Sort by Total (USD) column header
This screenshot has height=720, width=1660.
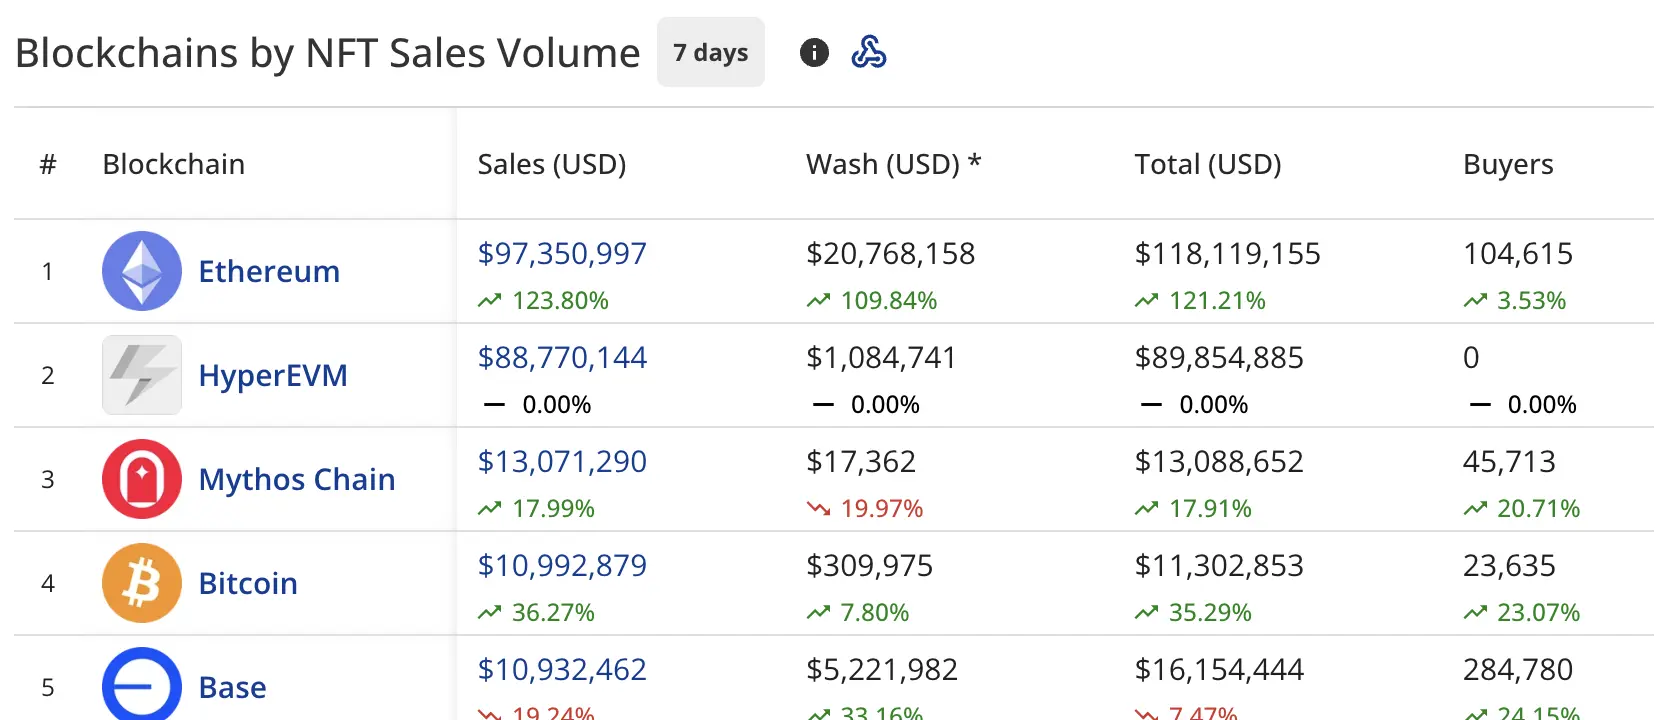[x=1208, y=164]
